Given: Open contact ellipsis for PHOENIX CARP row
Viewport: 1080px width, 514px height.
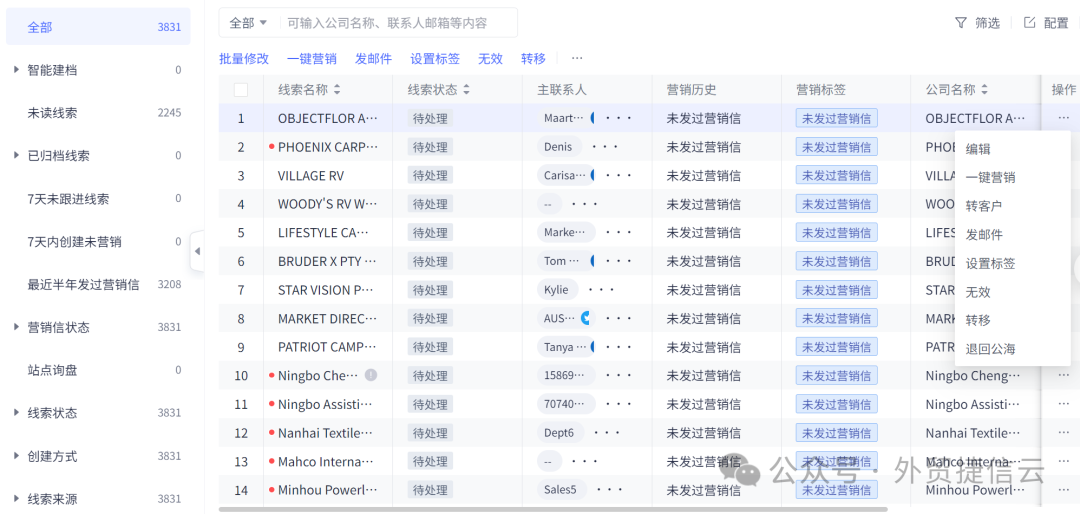Looking at the screenshot, I should click(605, 147).
